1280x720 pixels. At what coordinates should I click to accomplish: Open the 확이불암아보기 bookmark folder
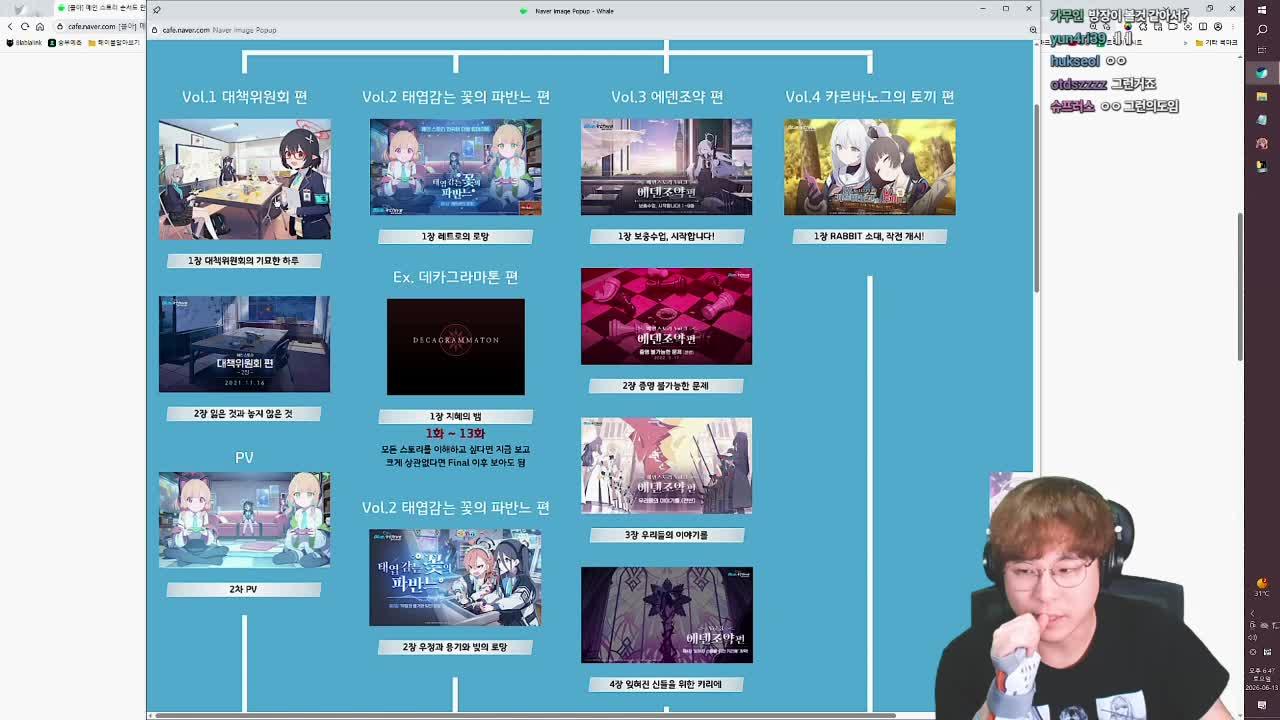click(113, 43)
